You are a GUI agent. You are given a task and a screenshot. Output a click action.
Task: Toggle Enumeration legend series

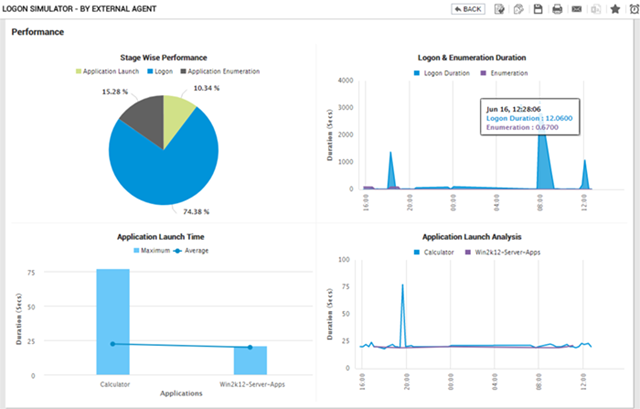[x=504, y=73]
